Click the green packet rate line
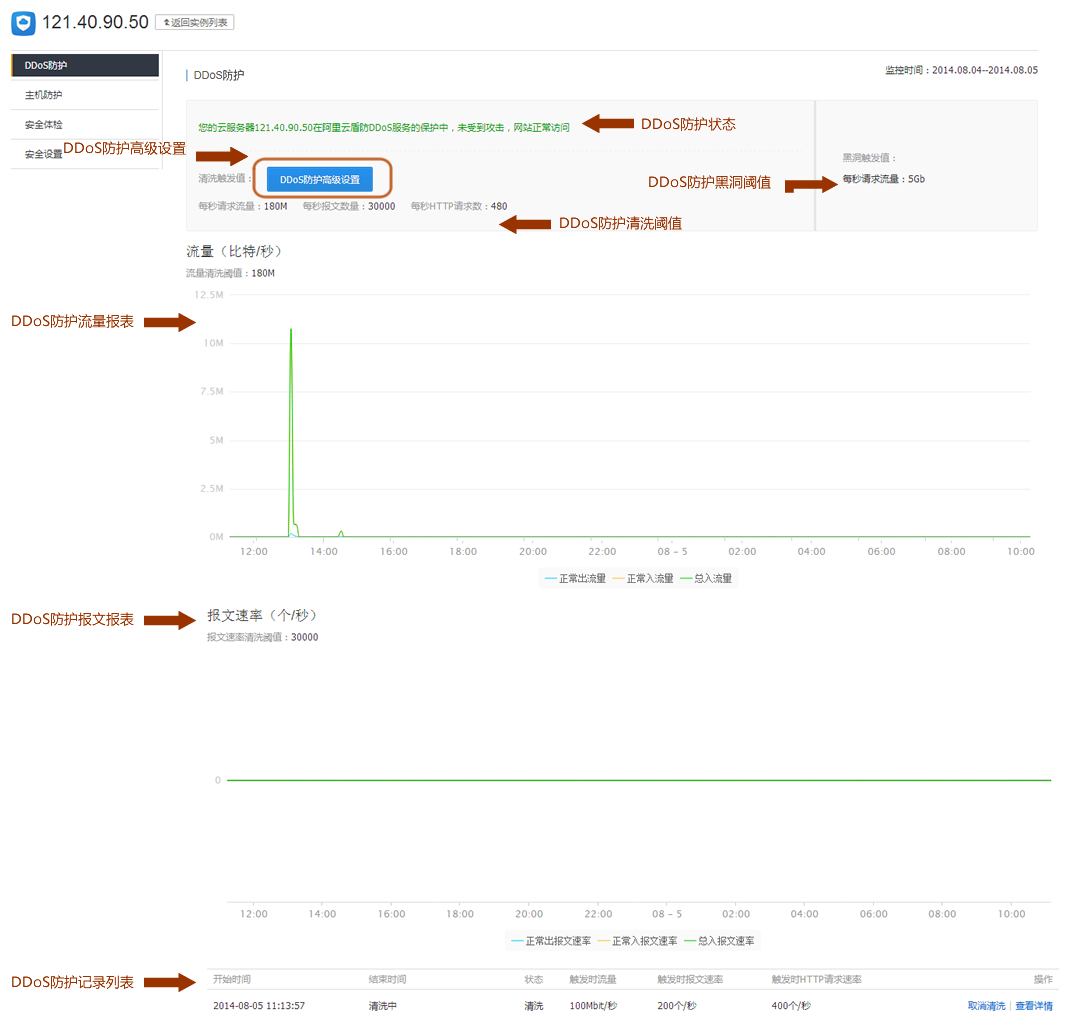Image resolution: width=1070 pixels, height=1023 pixels. [640, 780]
